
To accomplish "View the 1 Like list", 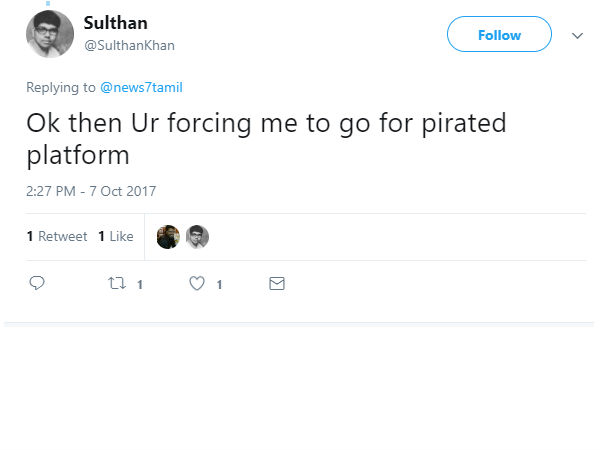I will tap(116, 237).
